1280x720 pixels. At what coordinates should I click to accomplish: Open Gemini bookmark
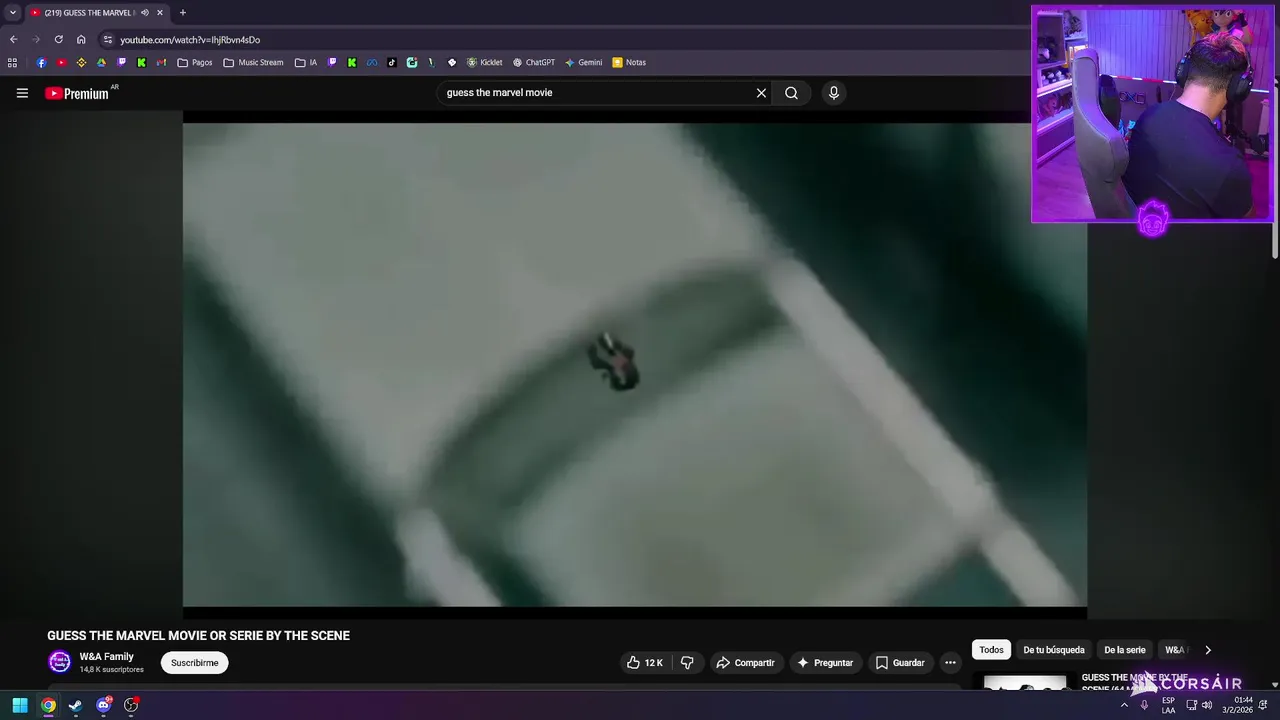[x=583, y=62]
